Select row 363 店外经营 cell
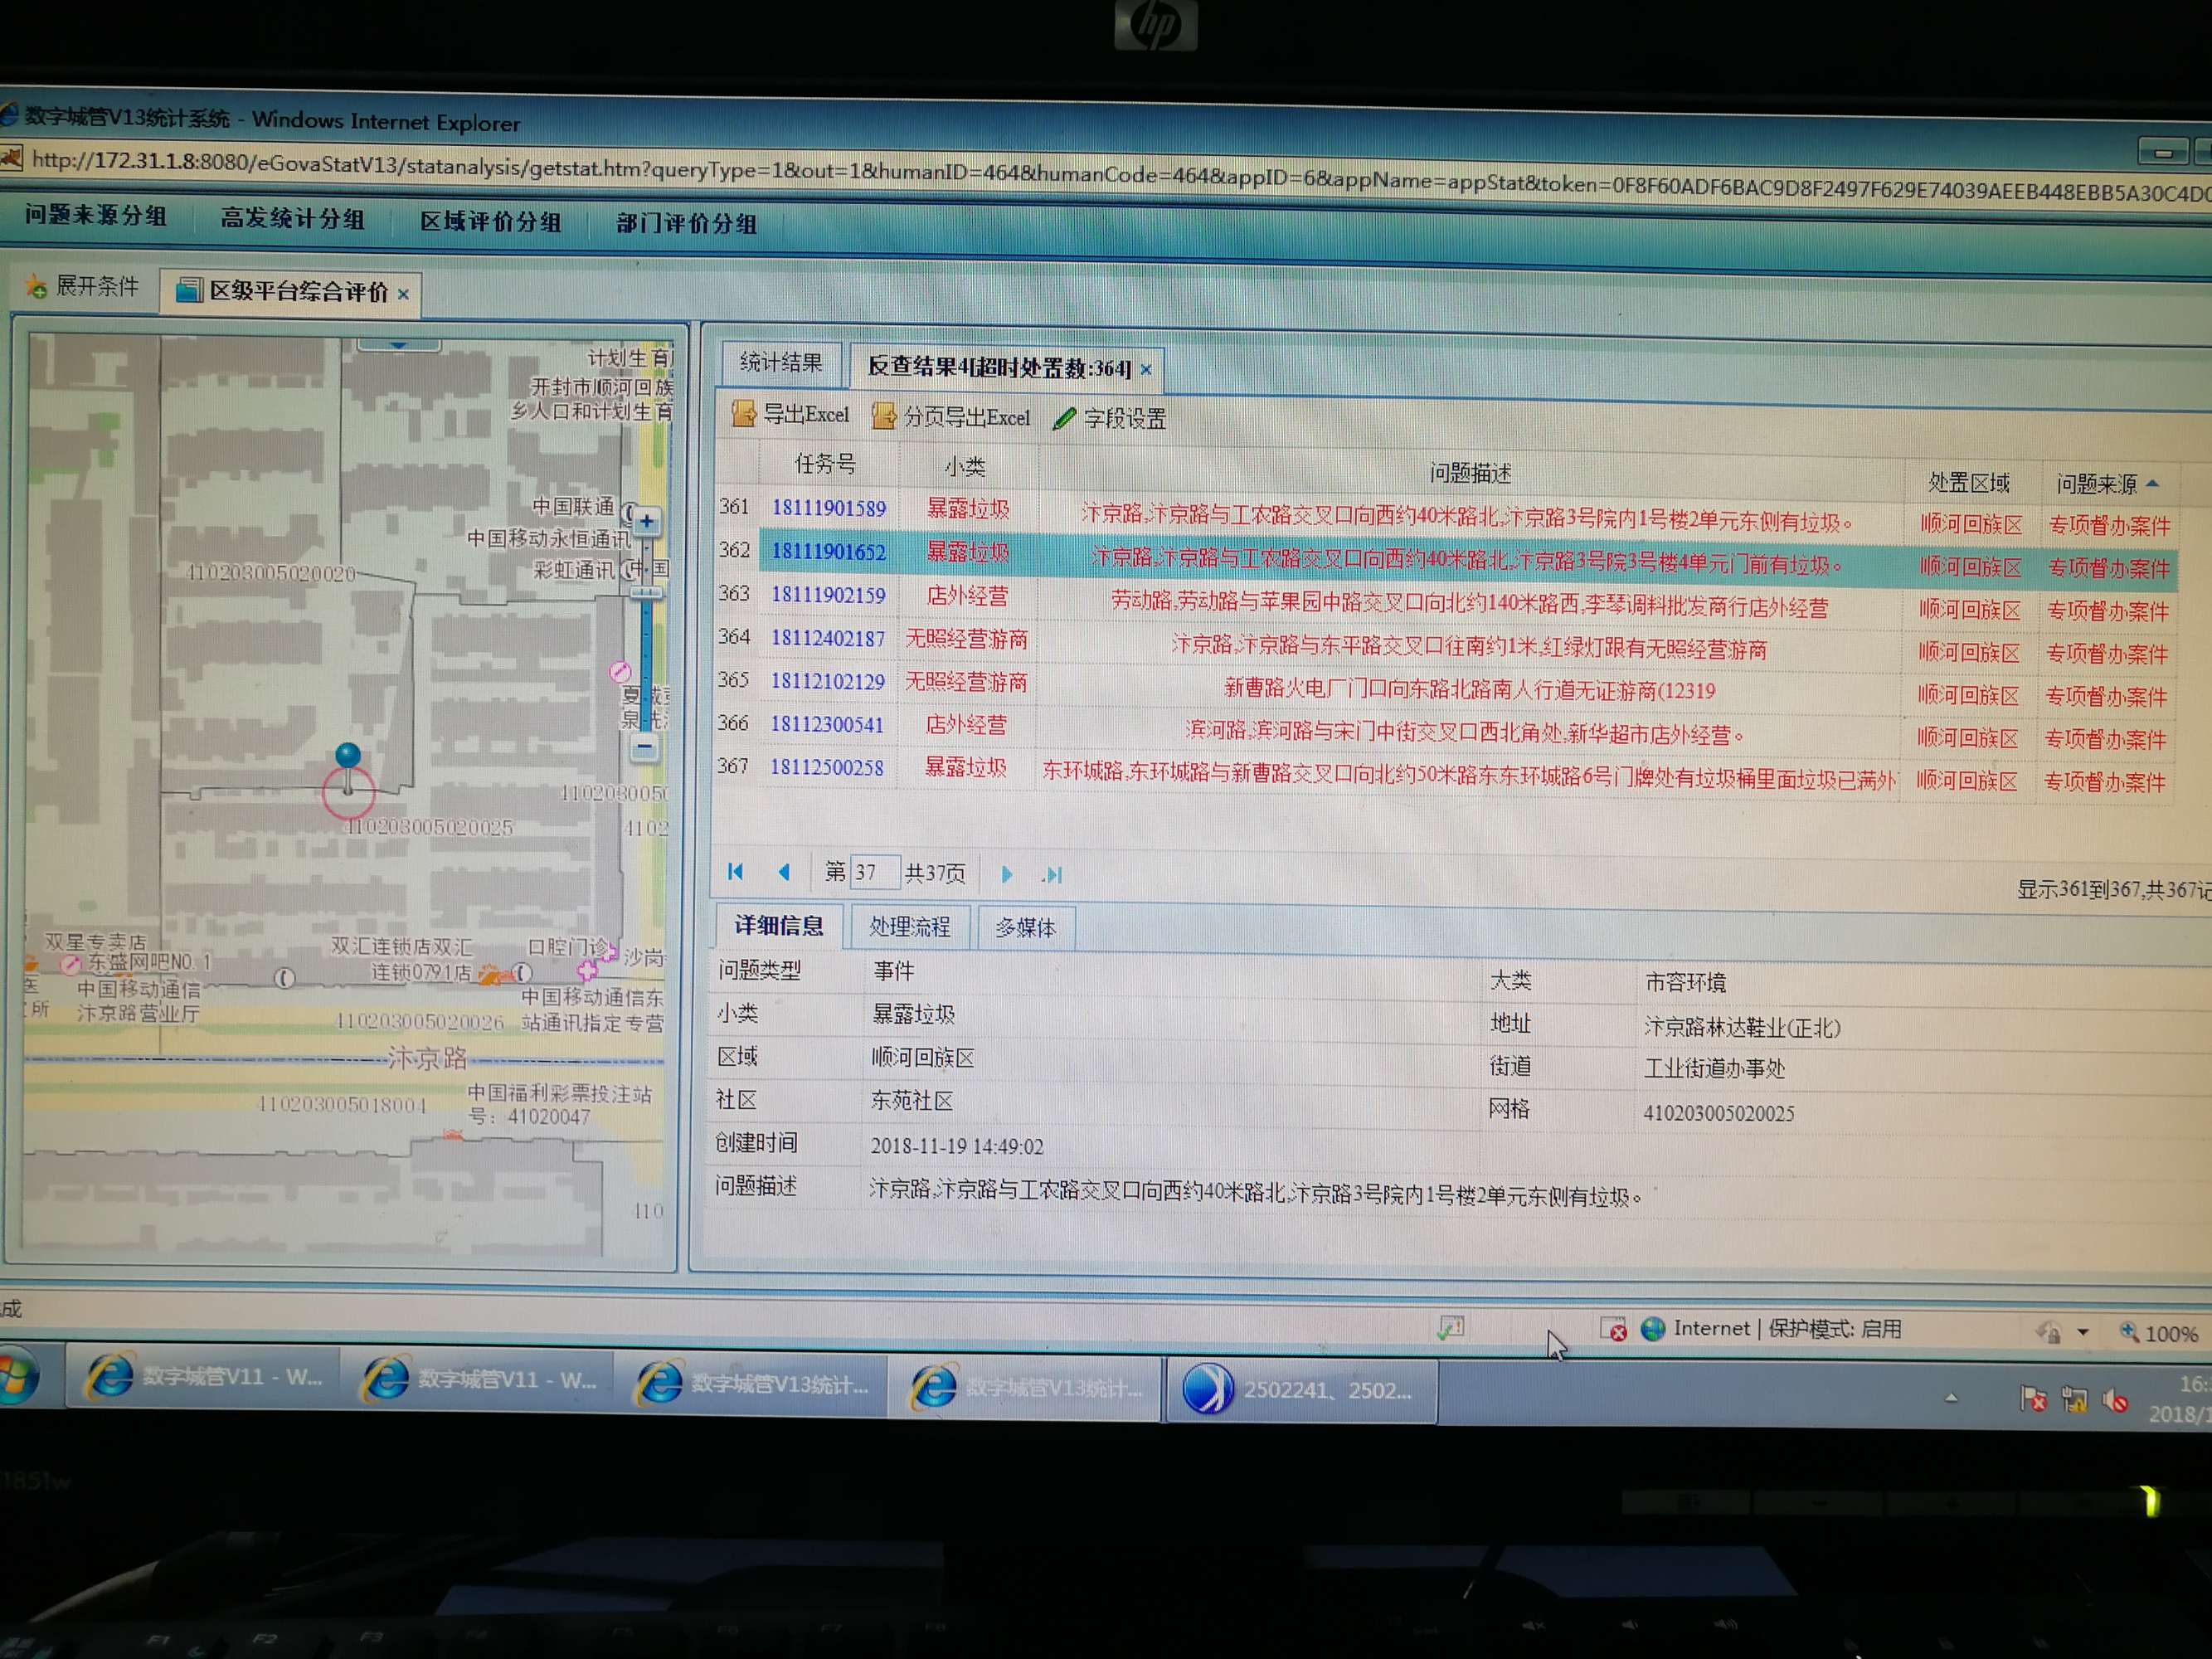 pos(967,596)
